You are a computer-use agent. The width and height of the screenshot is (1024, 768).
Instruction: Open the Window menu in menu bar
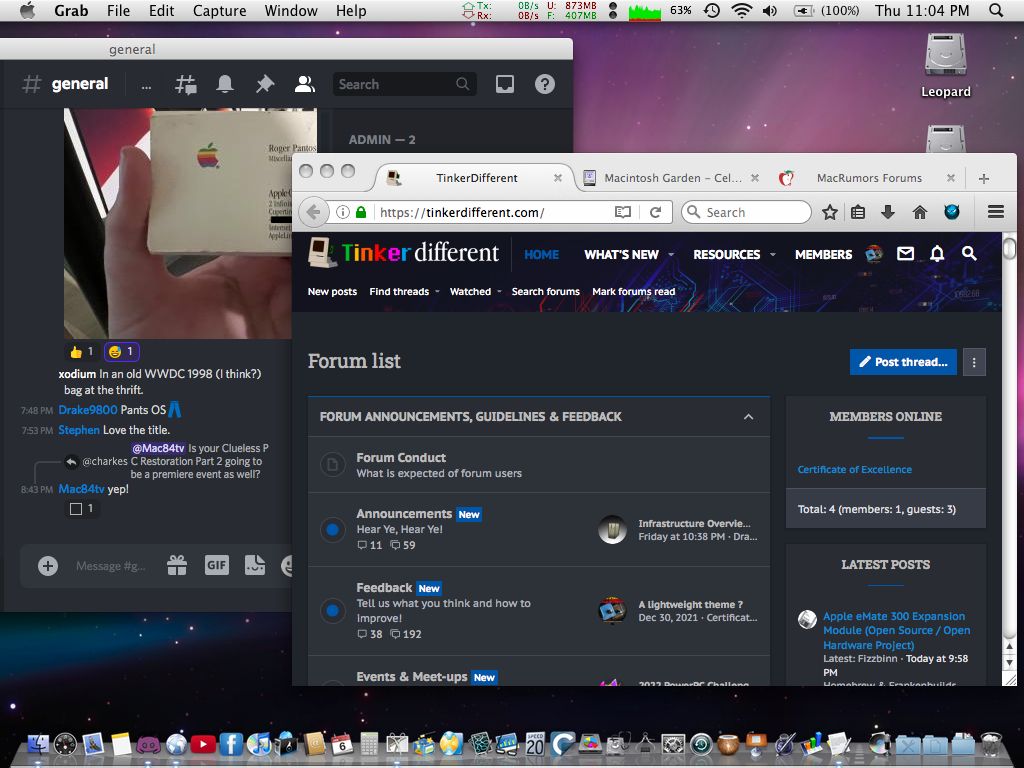(291, 11)
